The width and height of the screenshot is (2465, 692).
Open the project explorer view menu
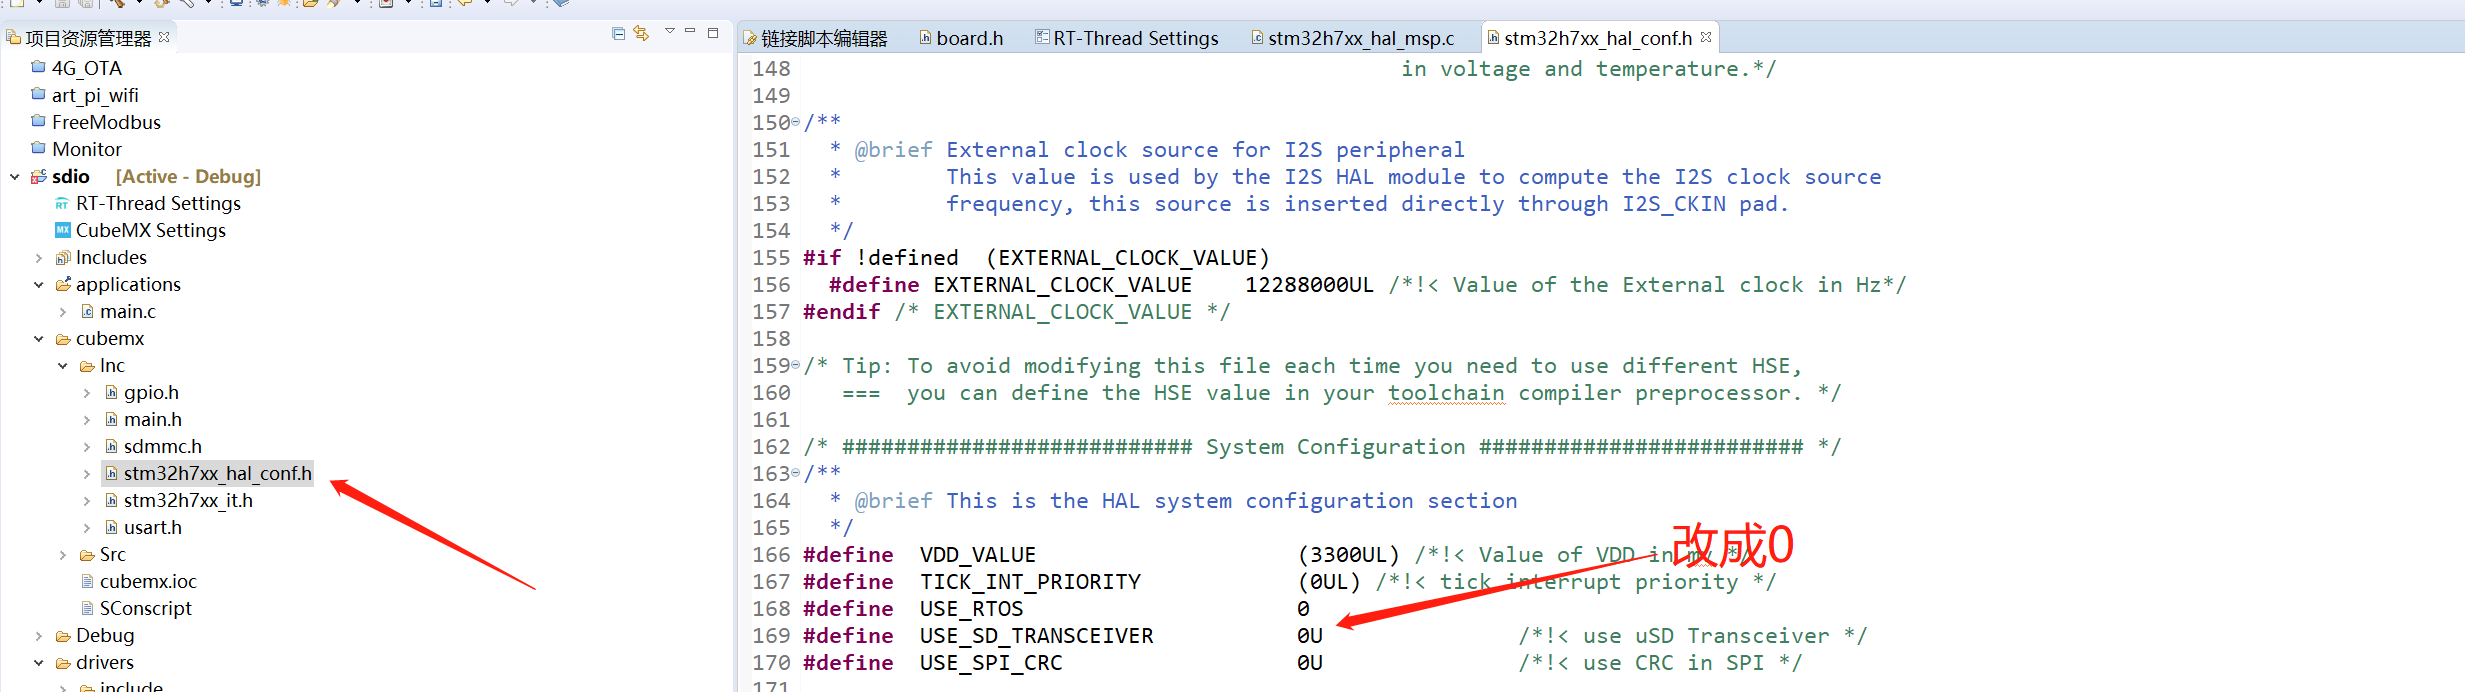coord(669,32)
